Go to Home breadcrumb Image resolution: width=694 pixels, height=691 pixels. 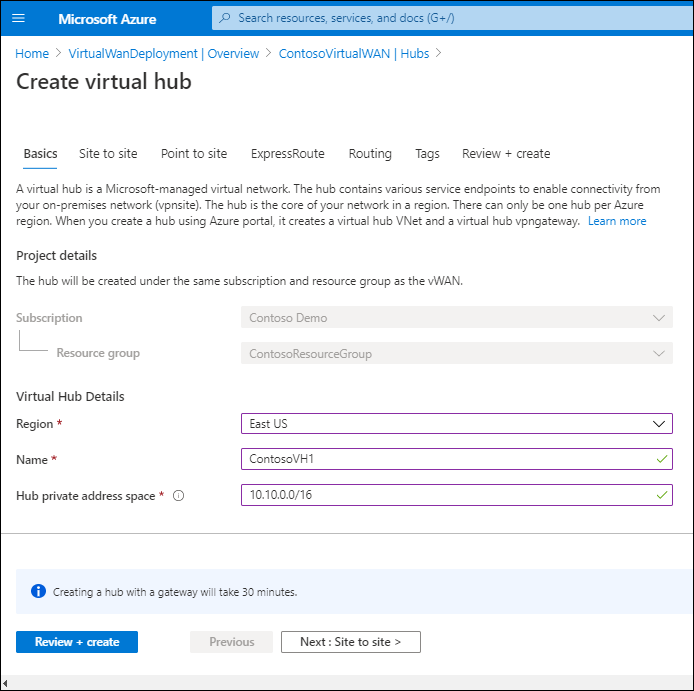[x=32, y=54]
